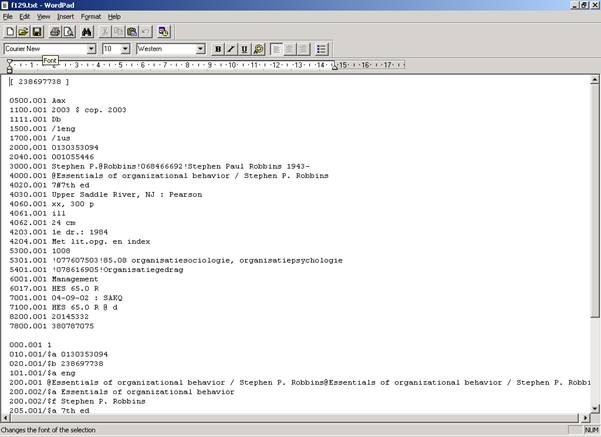The image size is (601, 437).
Task: Open the Western script dropdown arrow
Action: tap(200, 49)
